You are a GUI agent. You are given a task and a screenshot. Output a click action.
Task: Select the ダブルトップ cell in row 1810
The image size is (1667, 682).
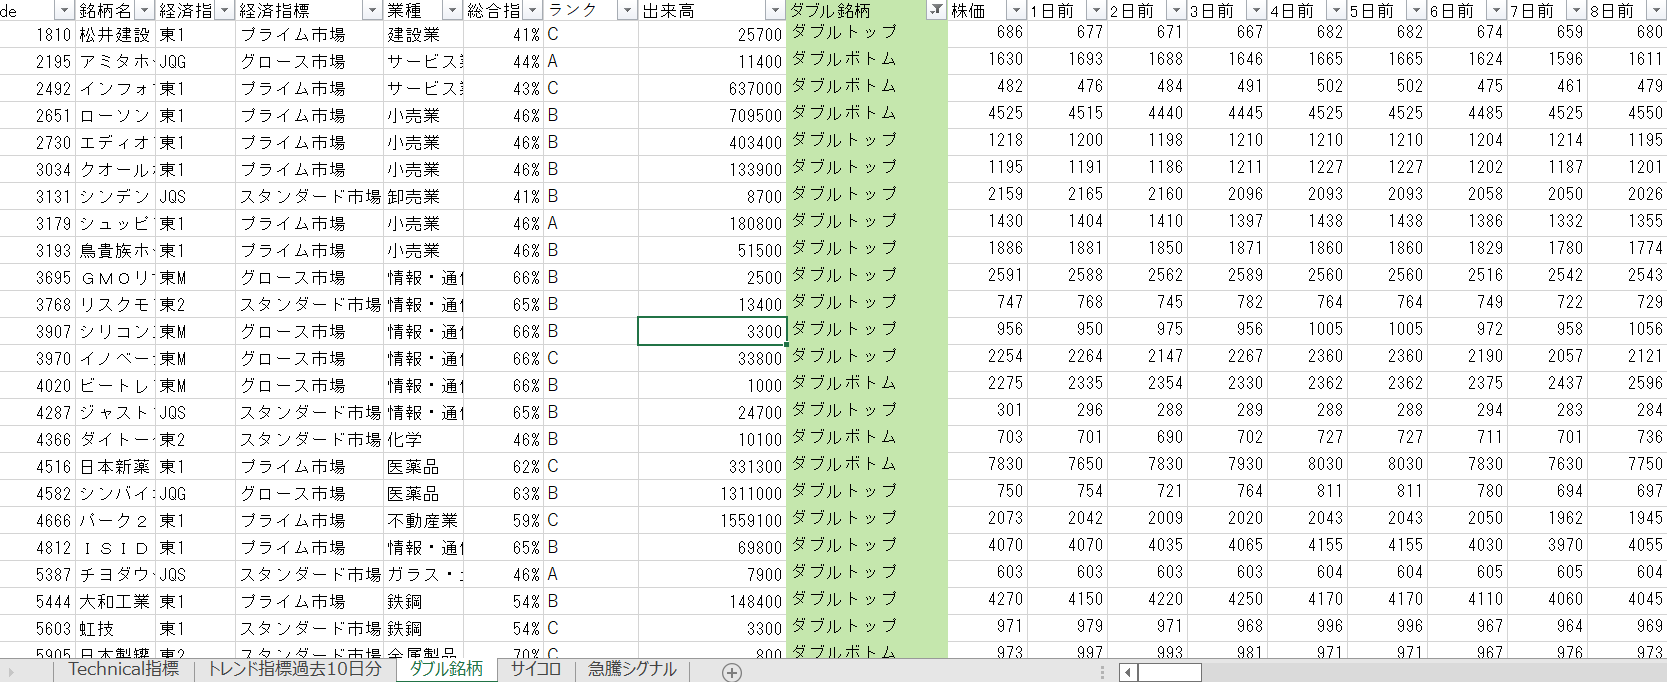point(867,34)
